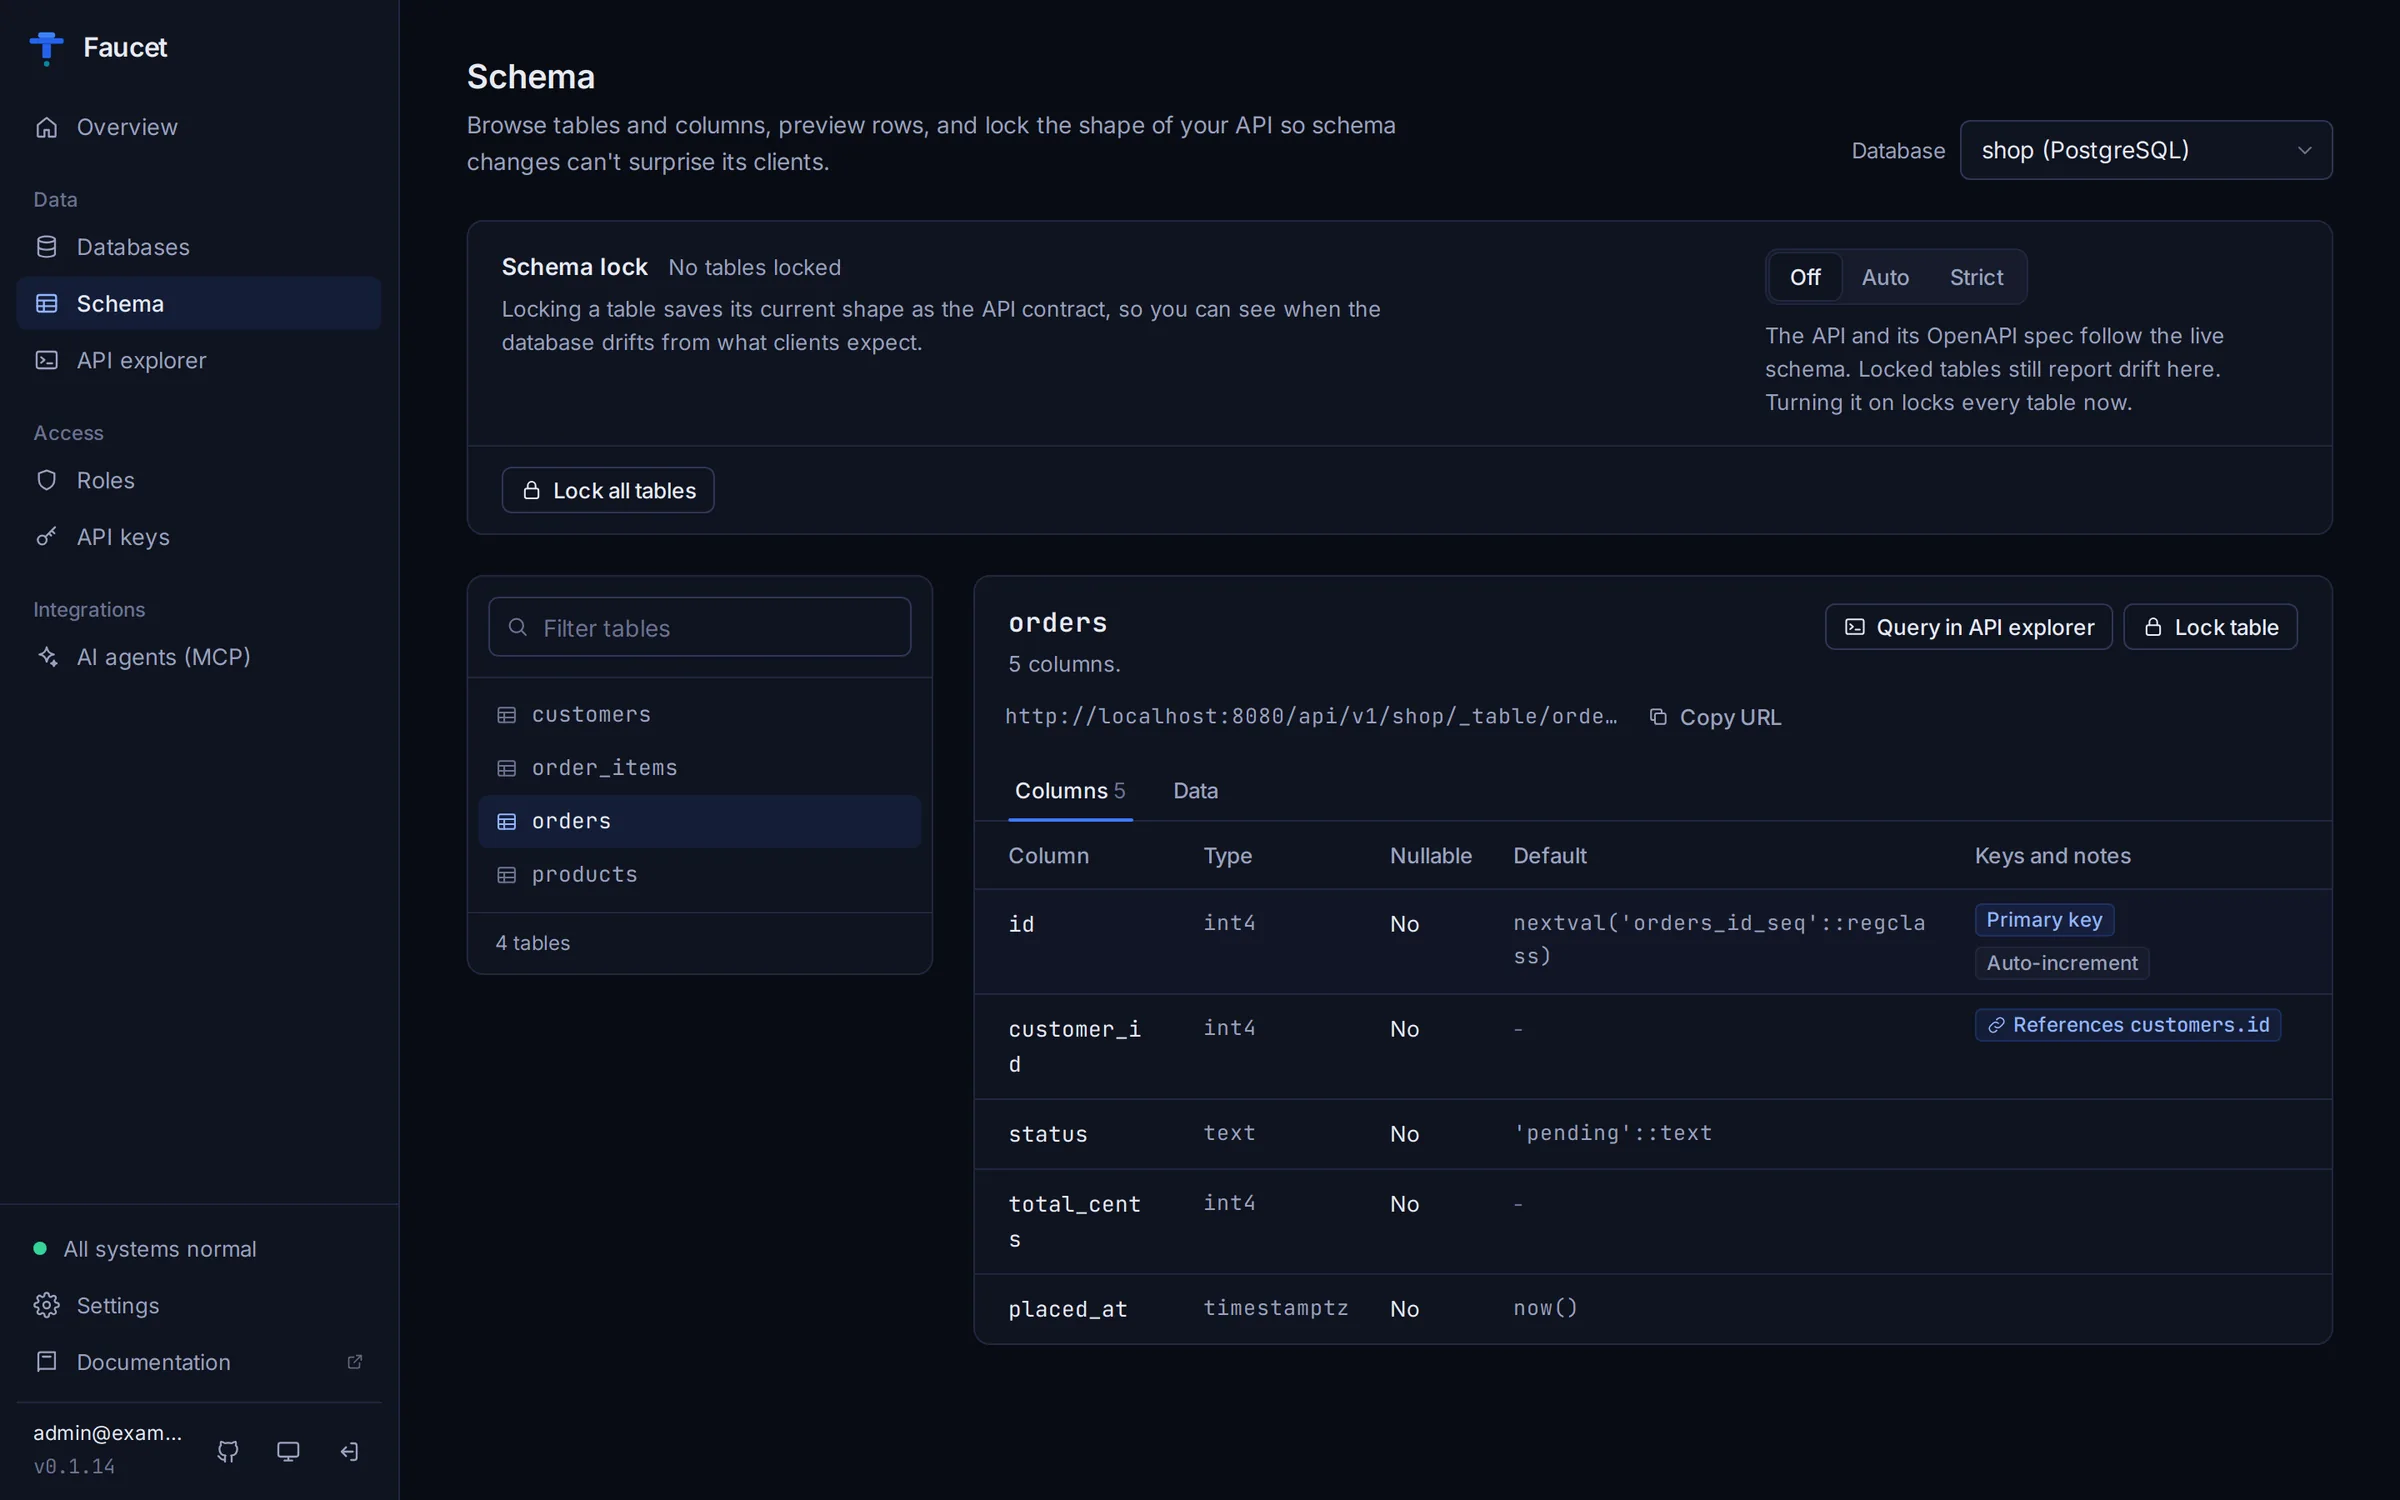
Task: Switch the schema lock mode to Auto
Action: pos(1885,277)
